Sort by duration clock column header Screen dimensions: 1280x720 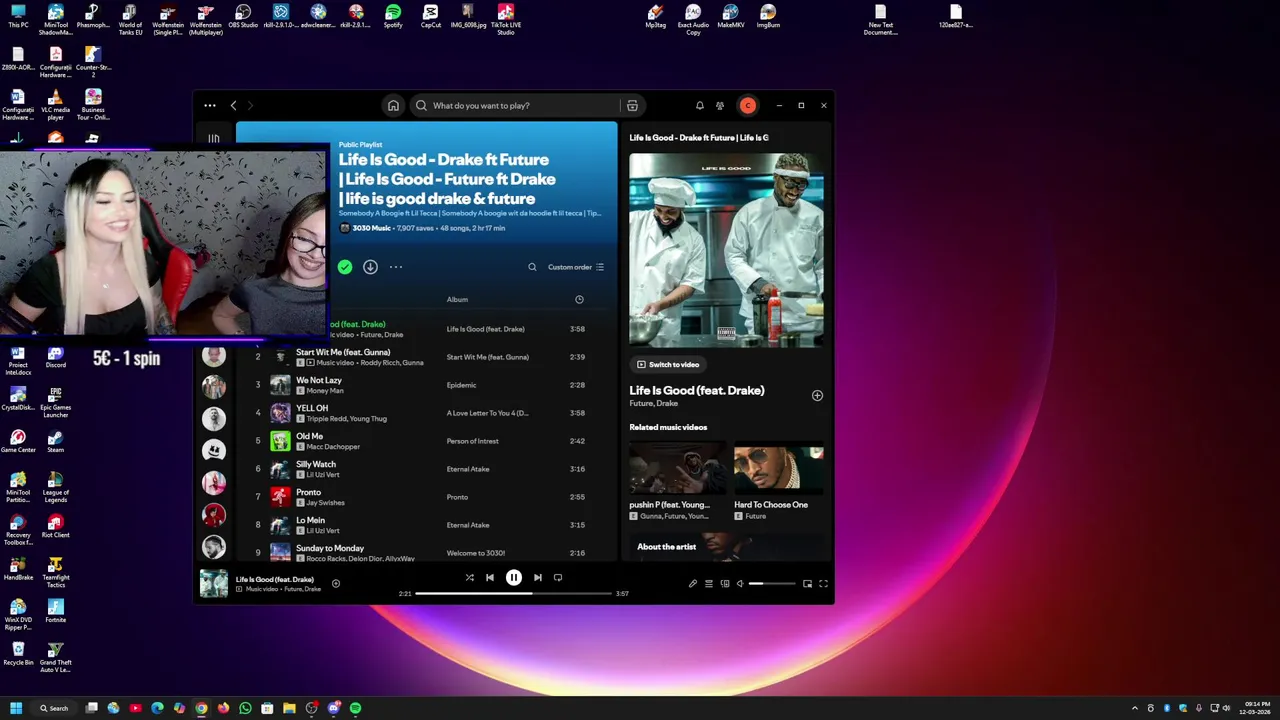coord(579,299)
